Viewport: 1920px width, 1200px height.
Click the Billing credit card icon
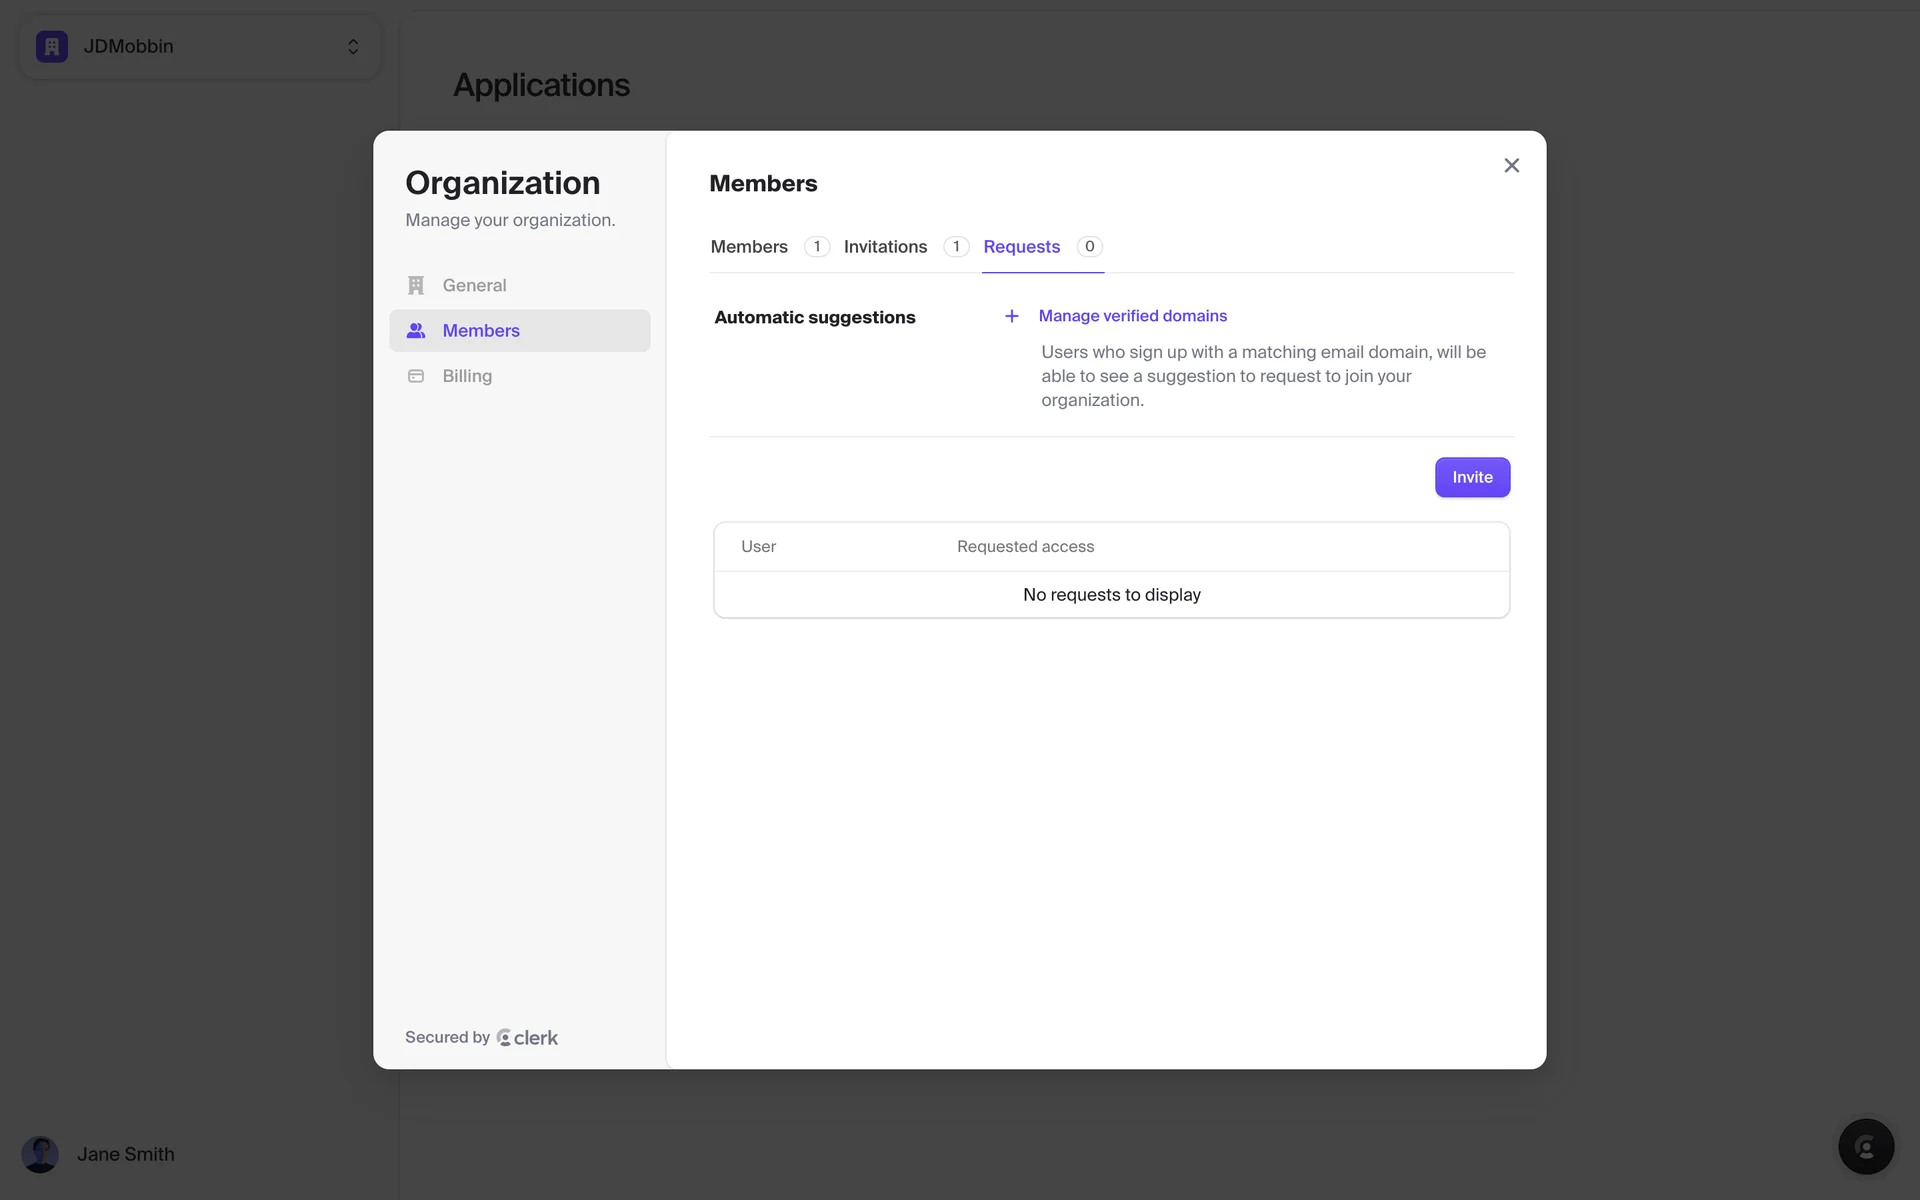(416, 376)
